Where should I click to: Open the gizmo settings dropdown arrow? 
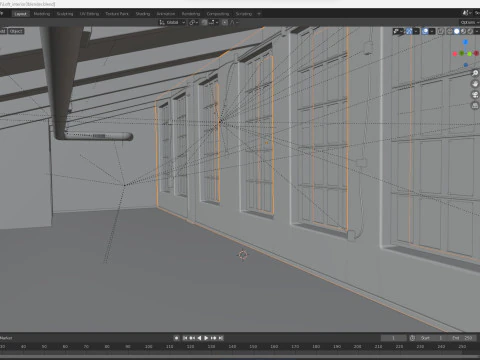coord(416,31)
